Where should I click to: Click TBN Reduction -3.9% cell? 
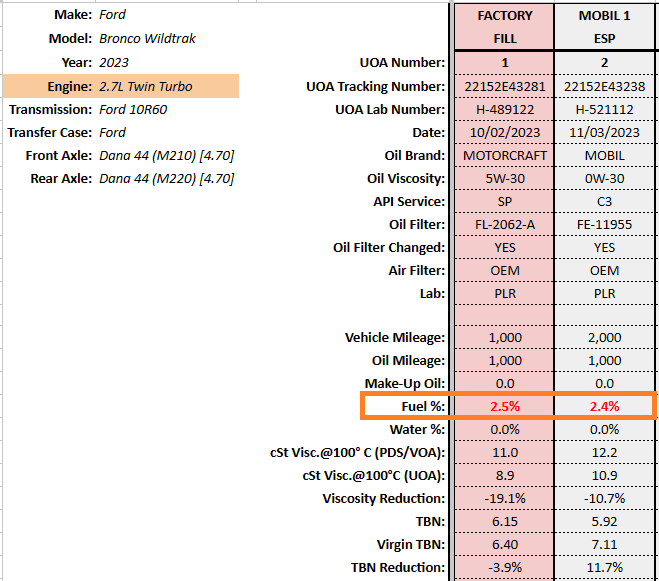pyautogui.click(x=504, y=568)
